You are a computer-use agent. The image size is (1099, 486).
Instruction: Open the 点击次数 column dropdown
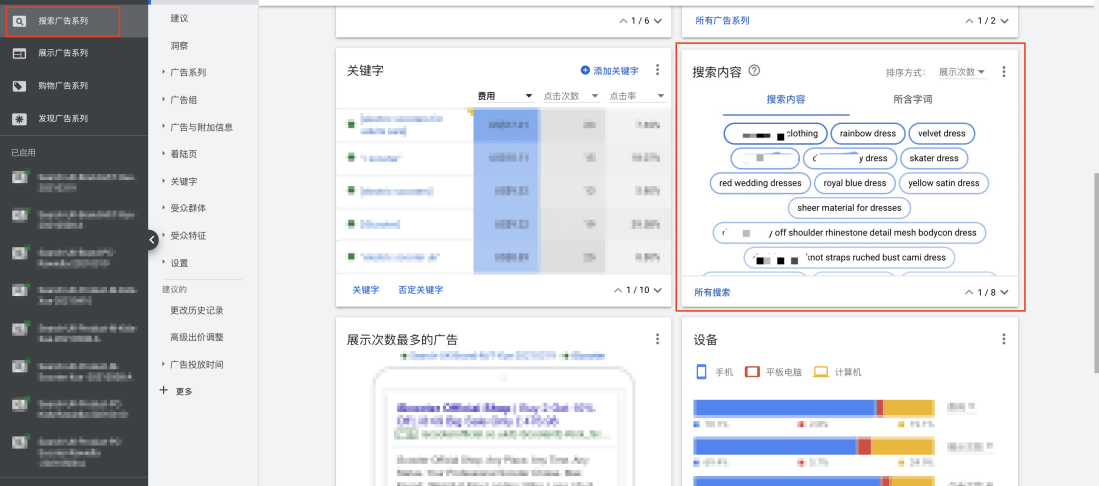(x=571, y=96)
